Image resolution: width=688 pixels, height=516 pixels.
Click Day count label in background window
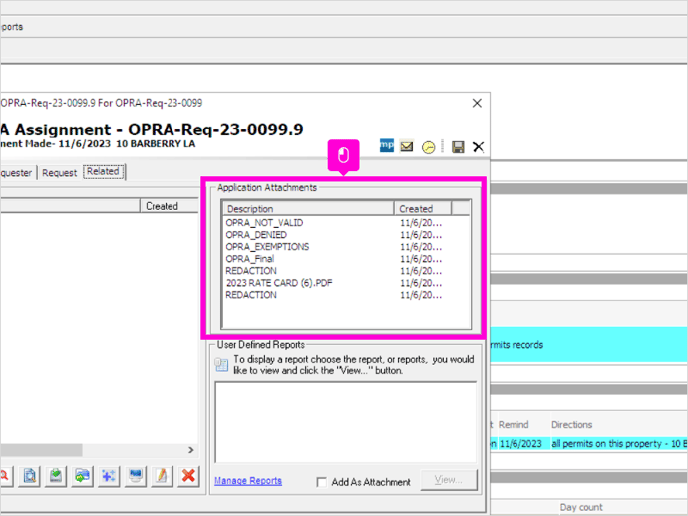(581, 507)
